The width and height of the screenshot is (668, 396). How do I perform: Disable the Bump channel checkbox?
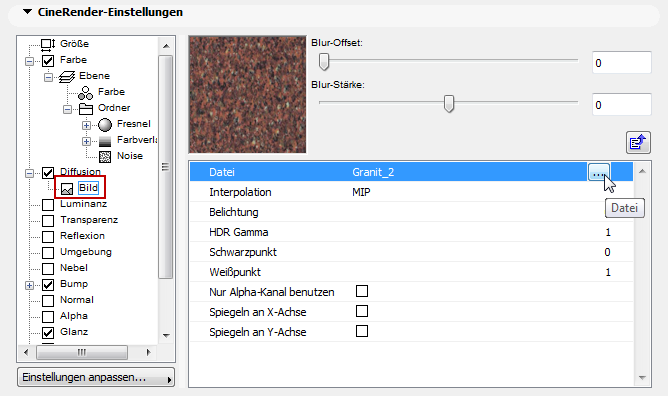(48, 285)
